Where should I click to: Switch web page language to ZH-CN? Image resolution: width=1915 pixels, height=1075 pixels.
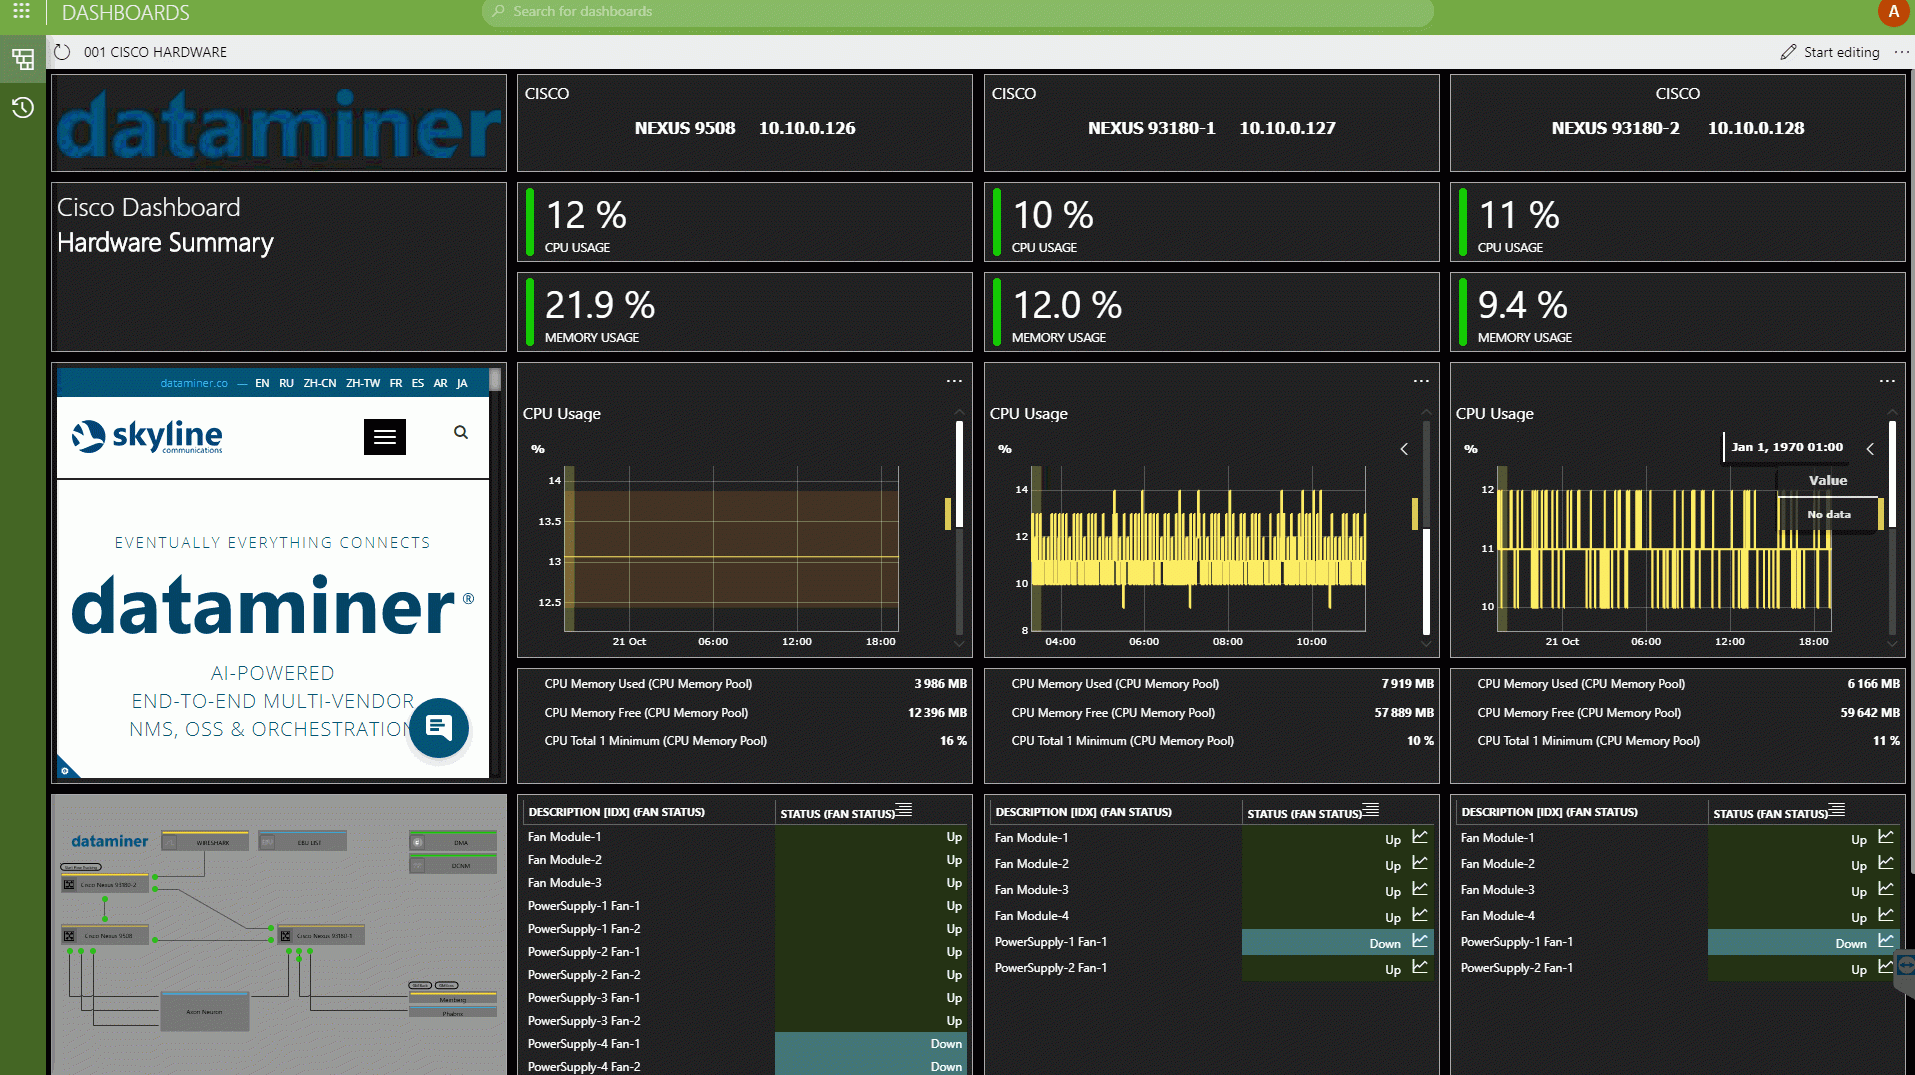pyautogui.click(x=320, y=383)
